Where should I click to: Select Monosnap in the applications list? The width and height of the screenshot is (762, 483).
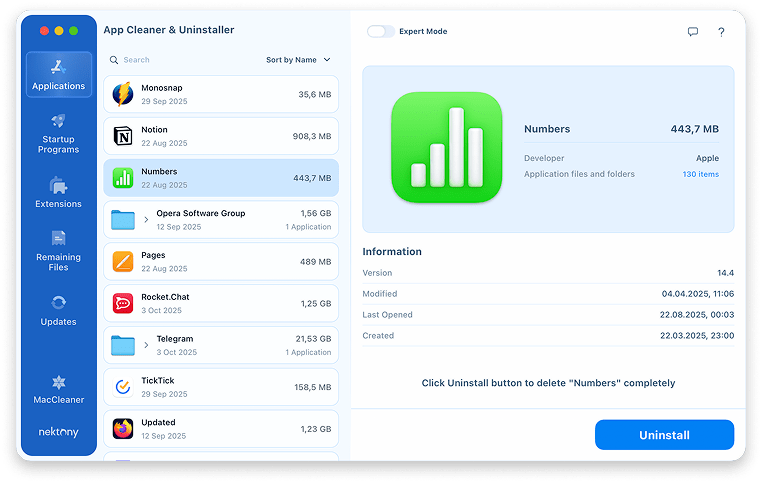221,94
